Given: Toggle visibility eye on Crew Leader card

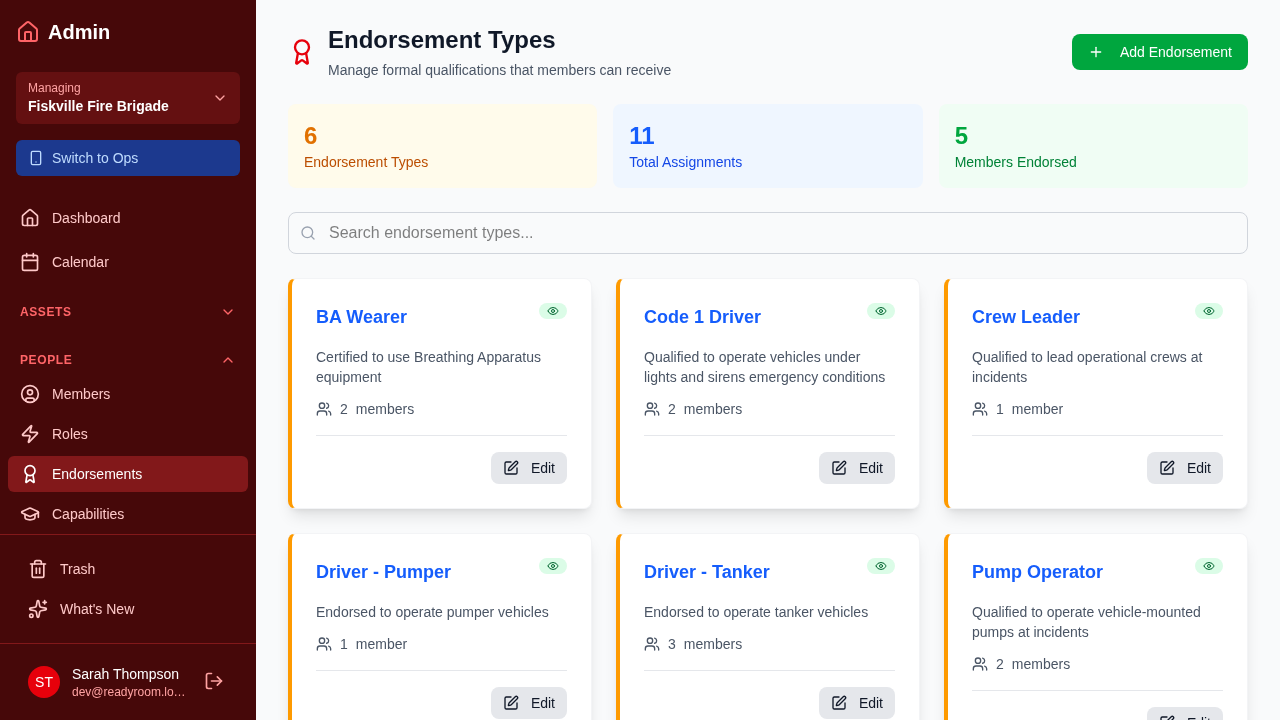Looking at the screenshot, I should [1209, 311].
